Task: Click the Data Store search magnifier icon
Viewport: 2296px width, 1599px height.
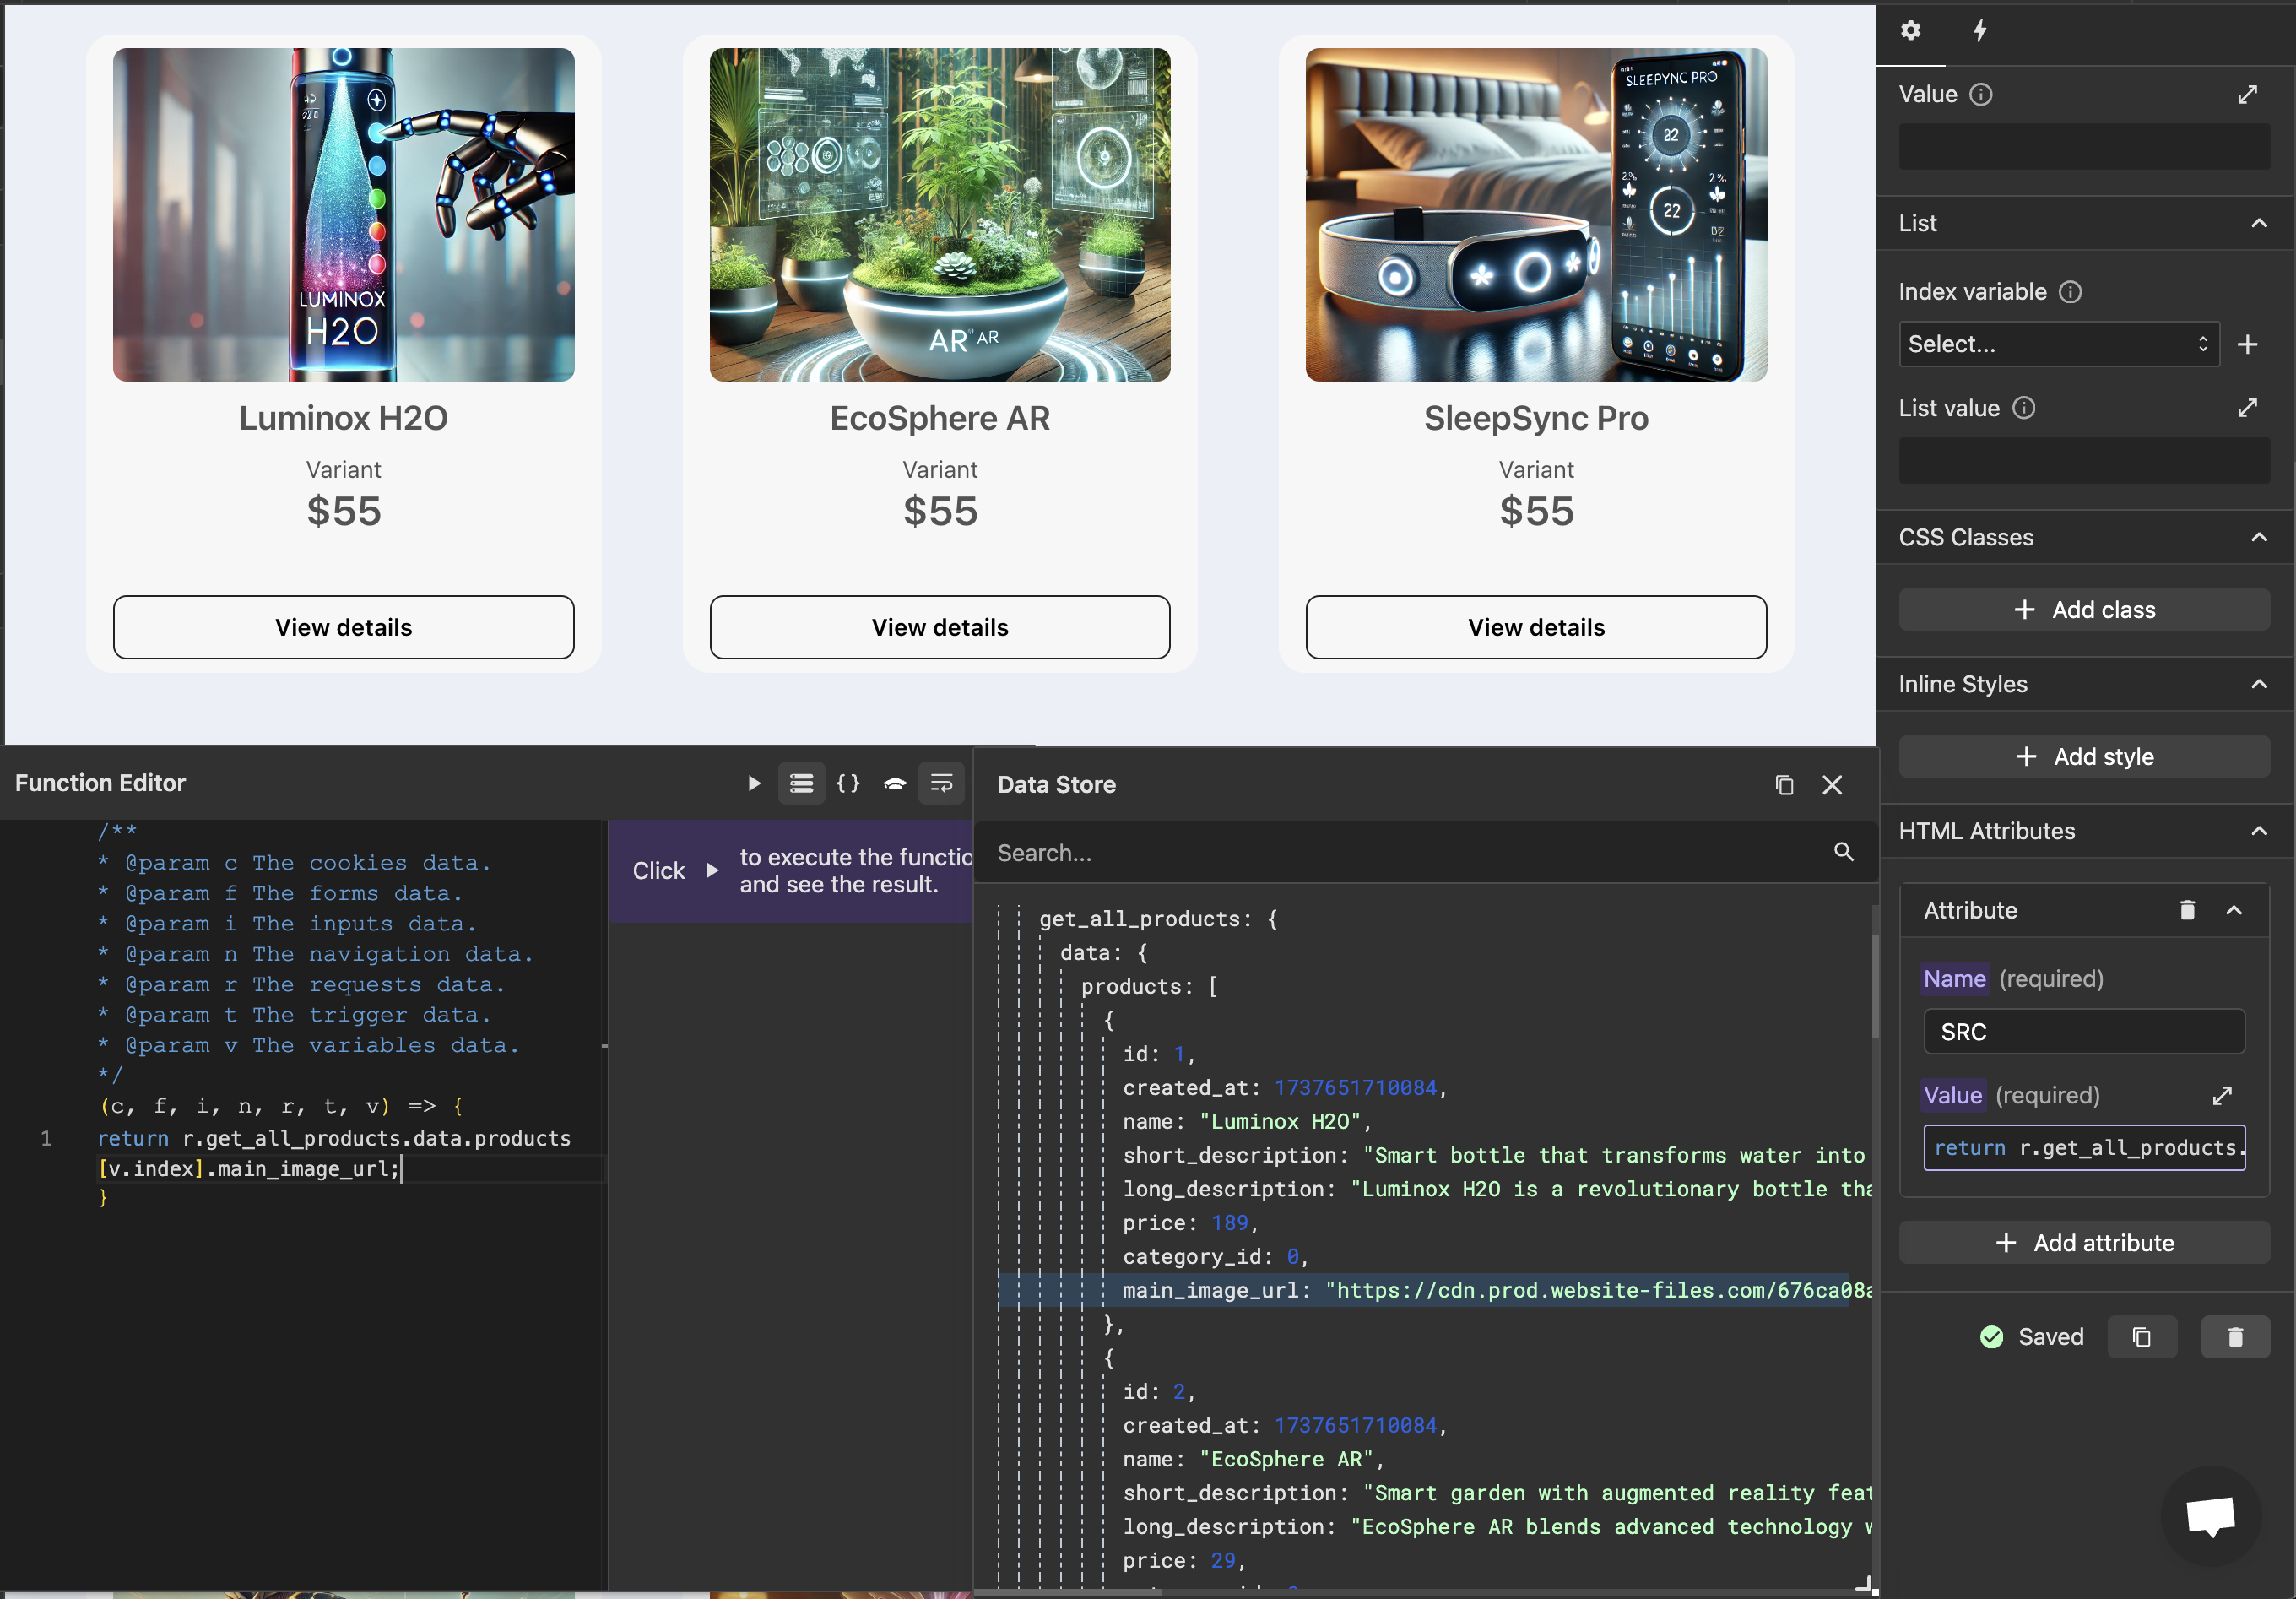Action: tap(1843, 852)
